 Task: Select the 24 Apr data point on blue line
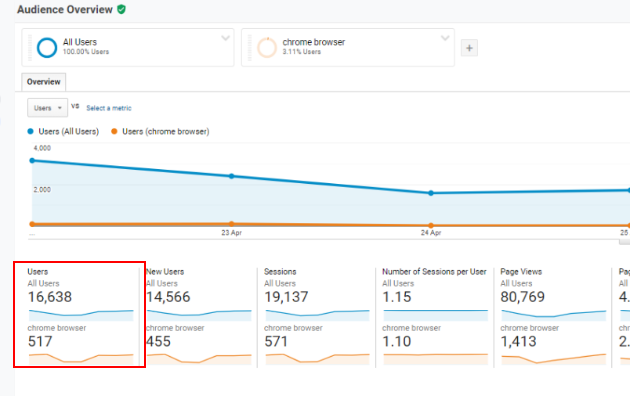[431, 193]
